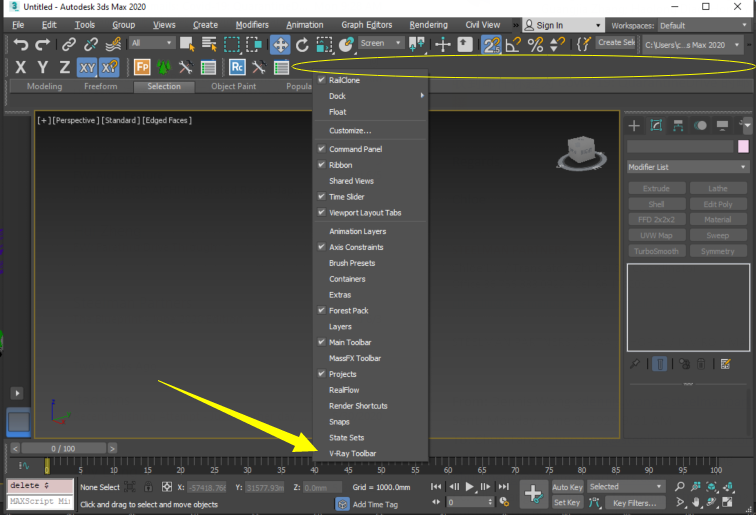Enable Snaps toolbar in the menu
The height and width of the screenshot is (515, 756).
click(x=370, y=421)
